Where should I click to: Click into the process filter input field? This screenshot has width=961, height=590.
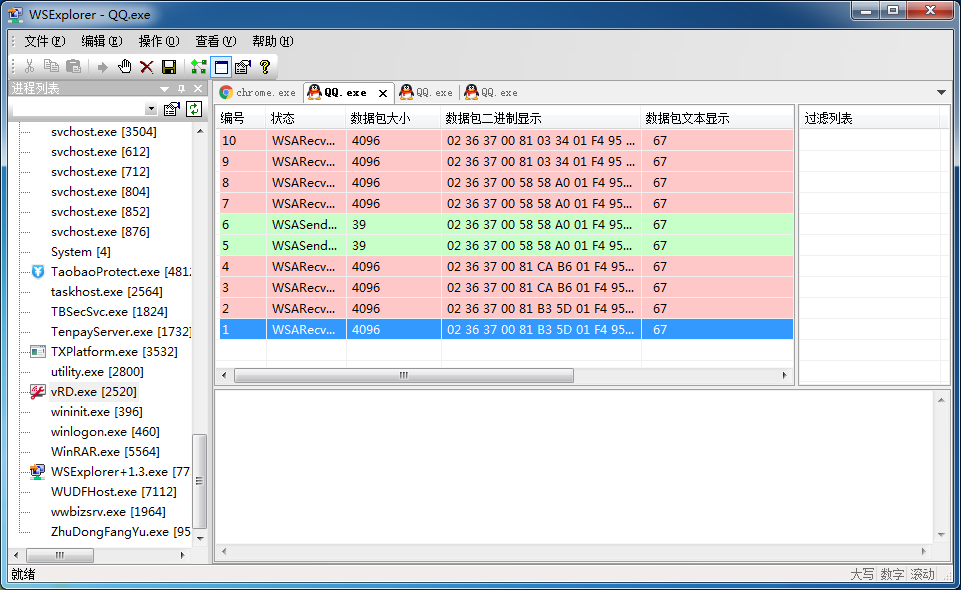tap(79, 109)
